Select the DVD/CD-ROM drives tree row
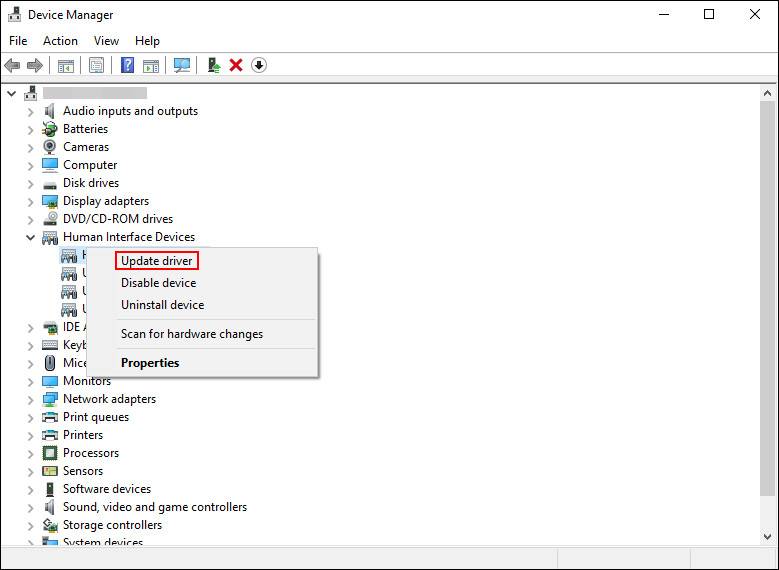 click(118, 219)
